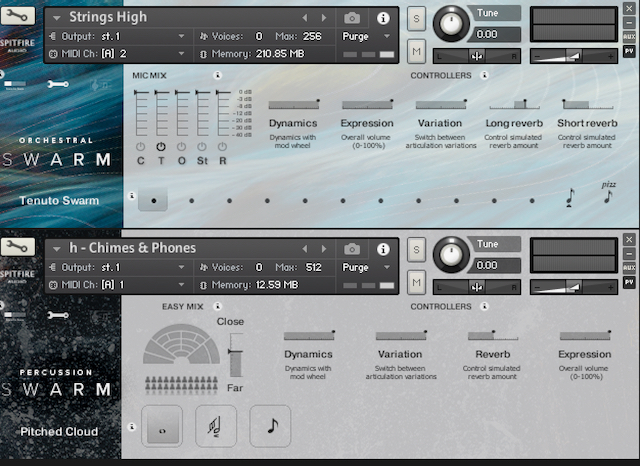Image resolution: width=640 pixels, height=466 pixels.
Task: Mute the Chimes & Phones instrument
Action: [416, 282]
